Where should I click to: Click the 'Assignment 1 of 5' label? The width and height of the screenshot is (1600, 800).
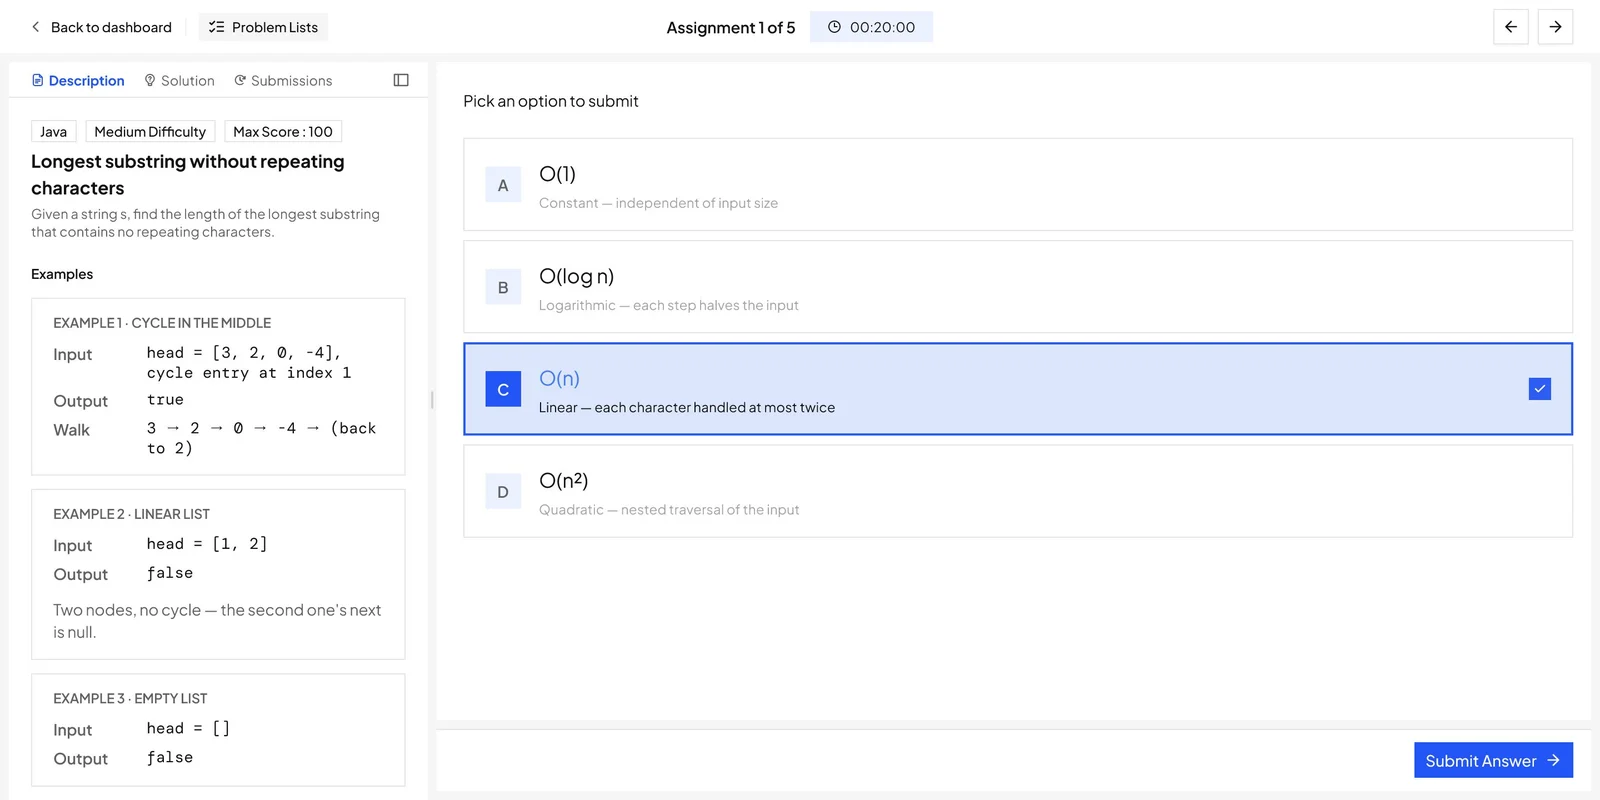tap(731, 28)
